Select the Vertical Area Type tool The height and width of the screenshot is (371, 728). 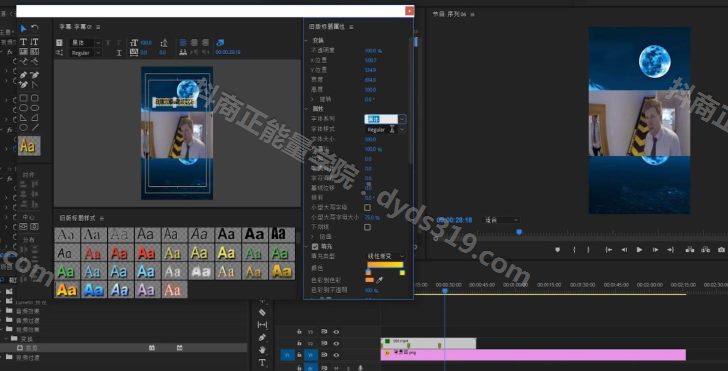pyautogui.click(x=35, y=51)
